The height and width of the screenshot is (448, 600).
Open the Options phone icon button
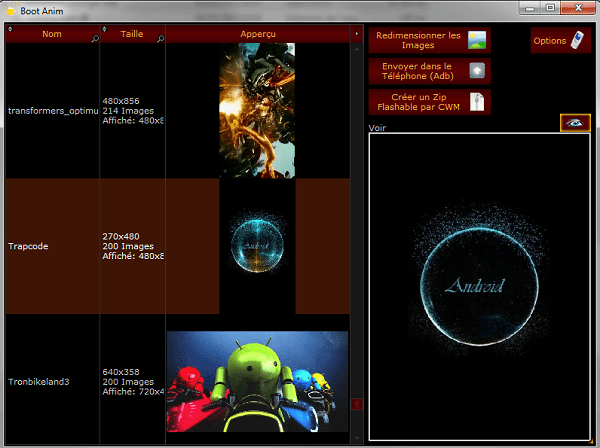pos(560,40)
